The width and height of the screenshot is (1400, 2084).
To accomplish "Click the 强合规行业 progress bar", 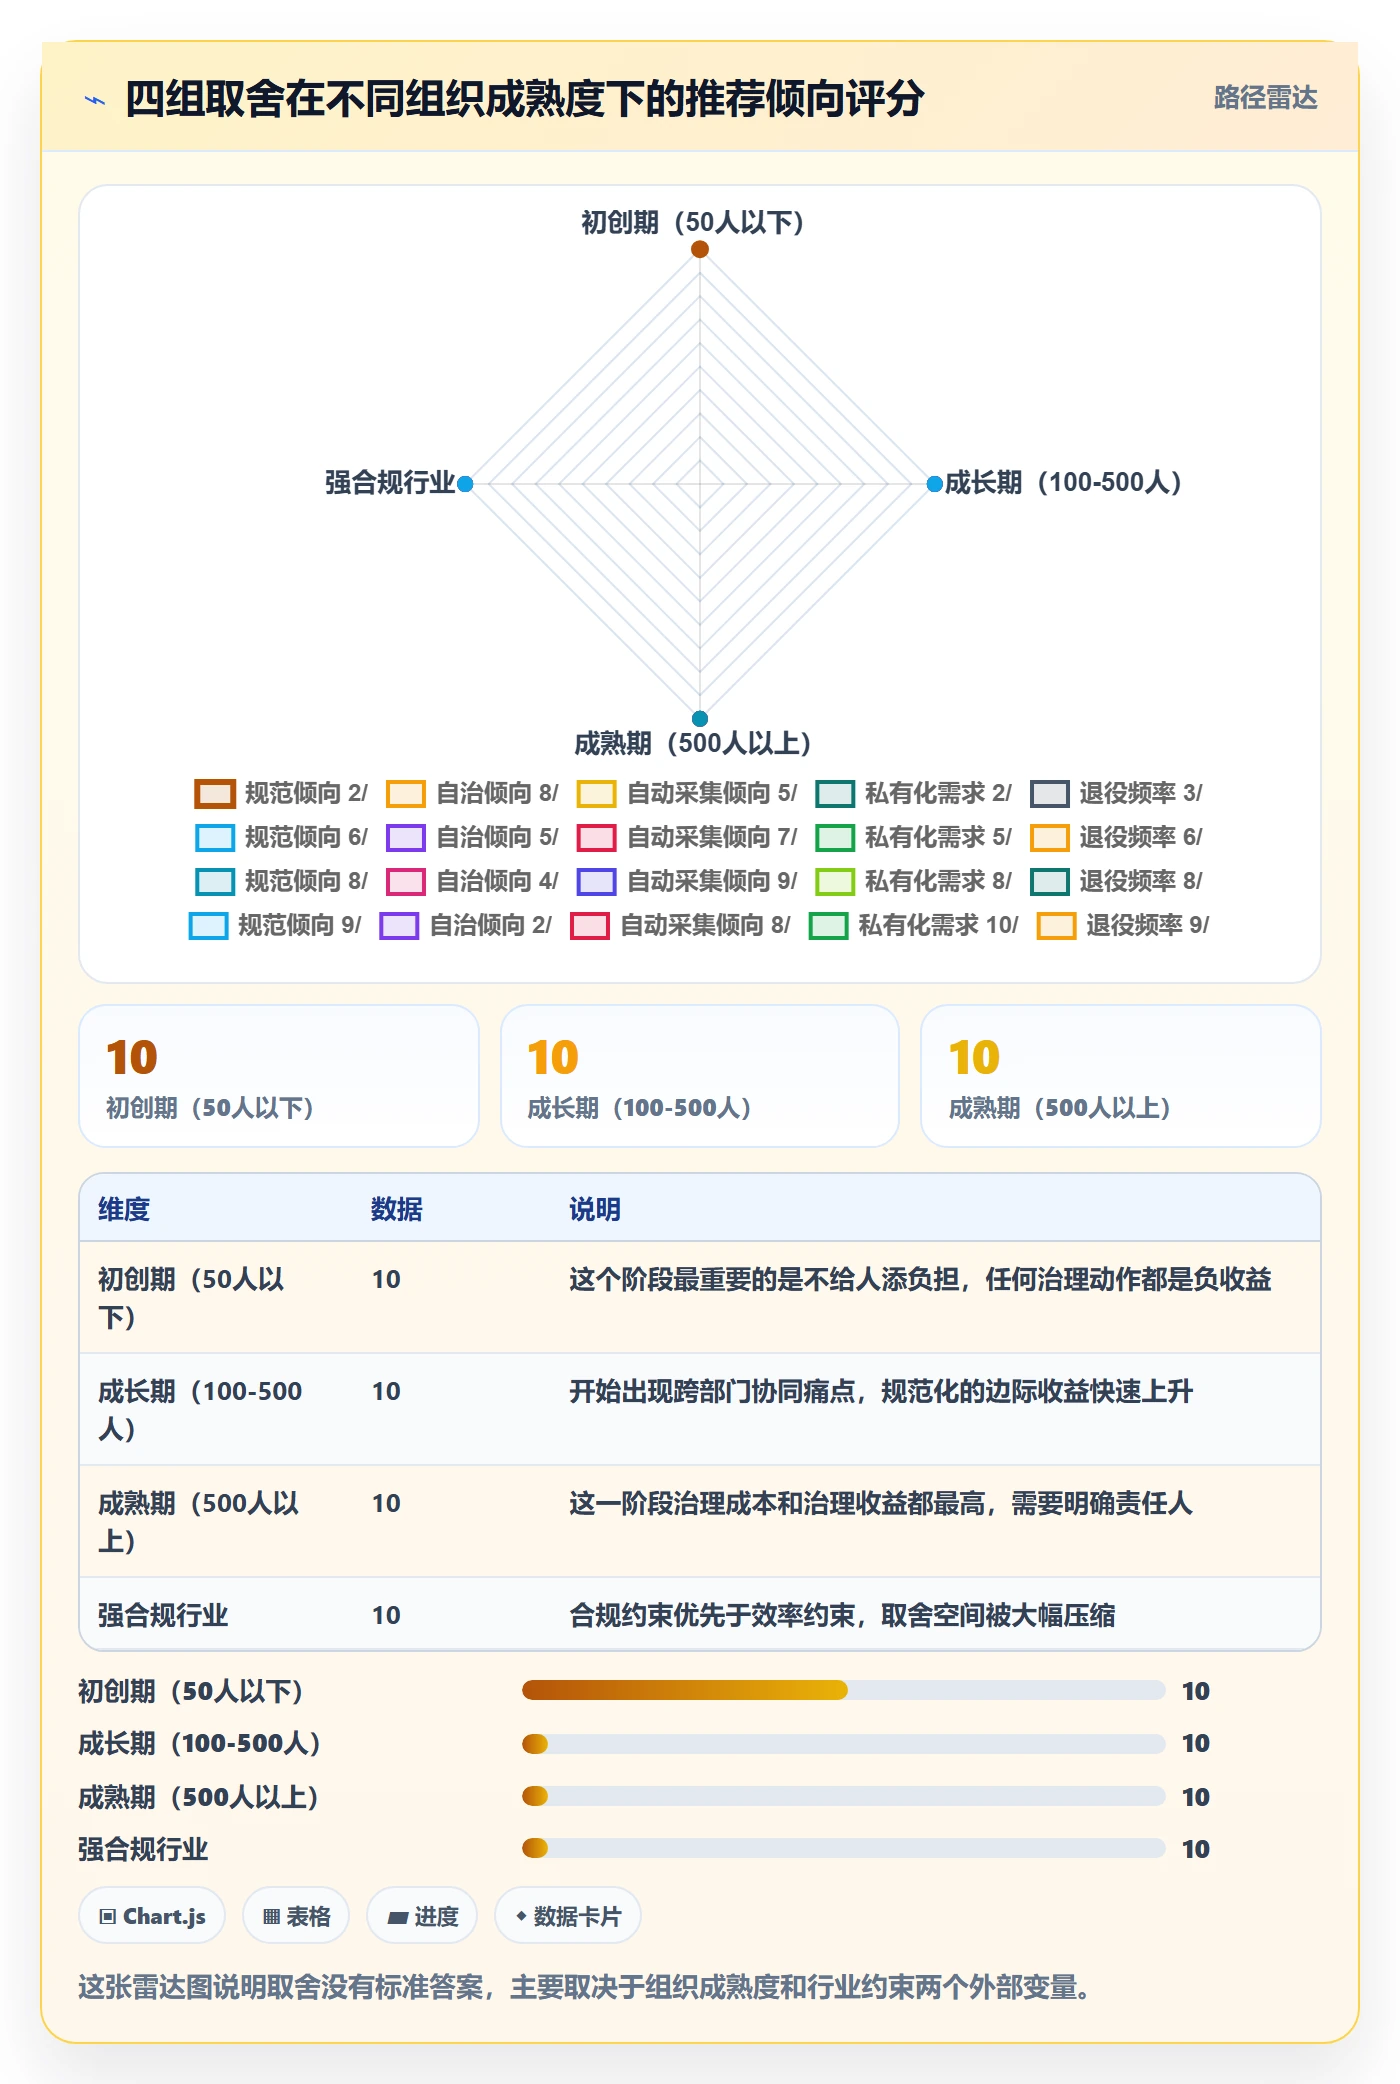I will tap(843, 1848).
